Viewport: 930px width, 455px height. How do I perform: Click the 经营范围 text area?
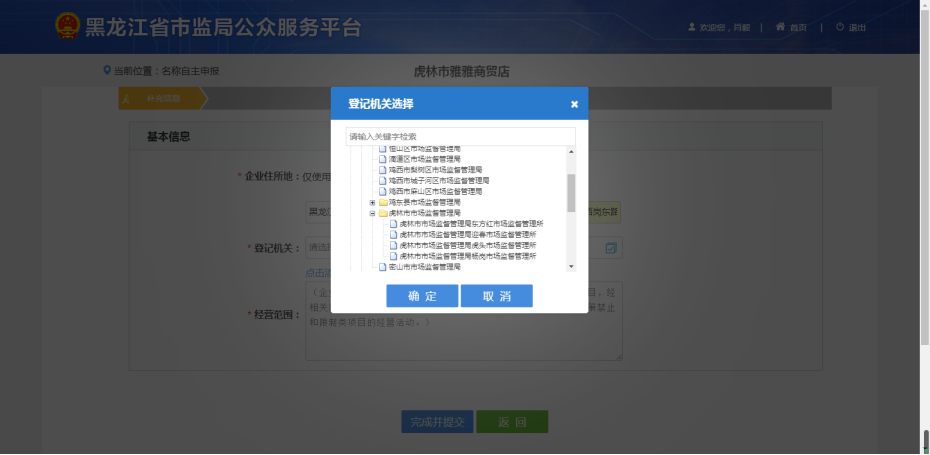pos(464,321)
